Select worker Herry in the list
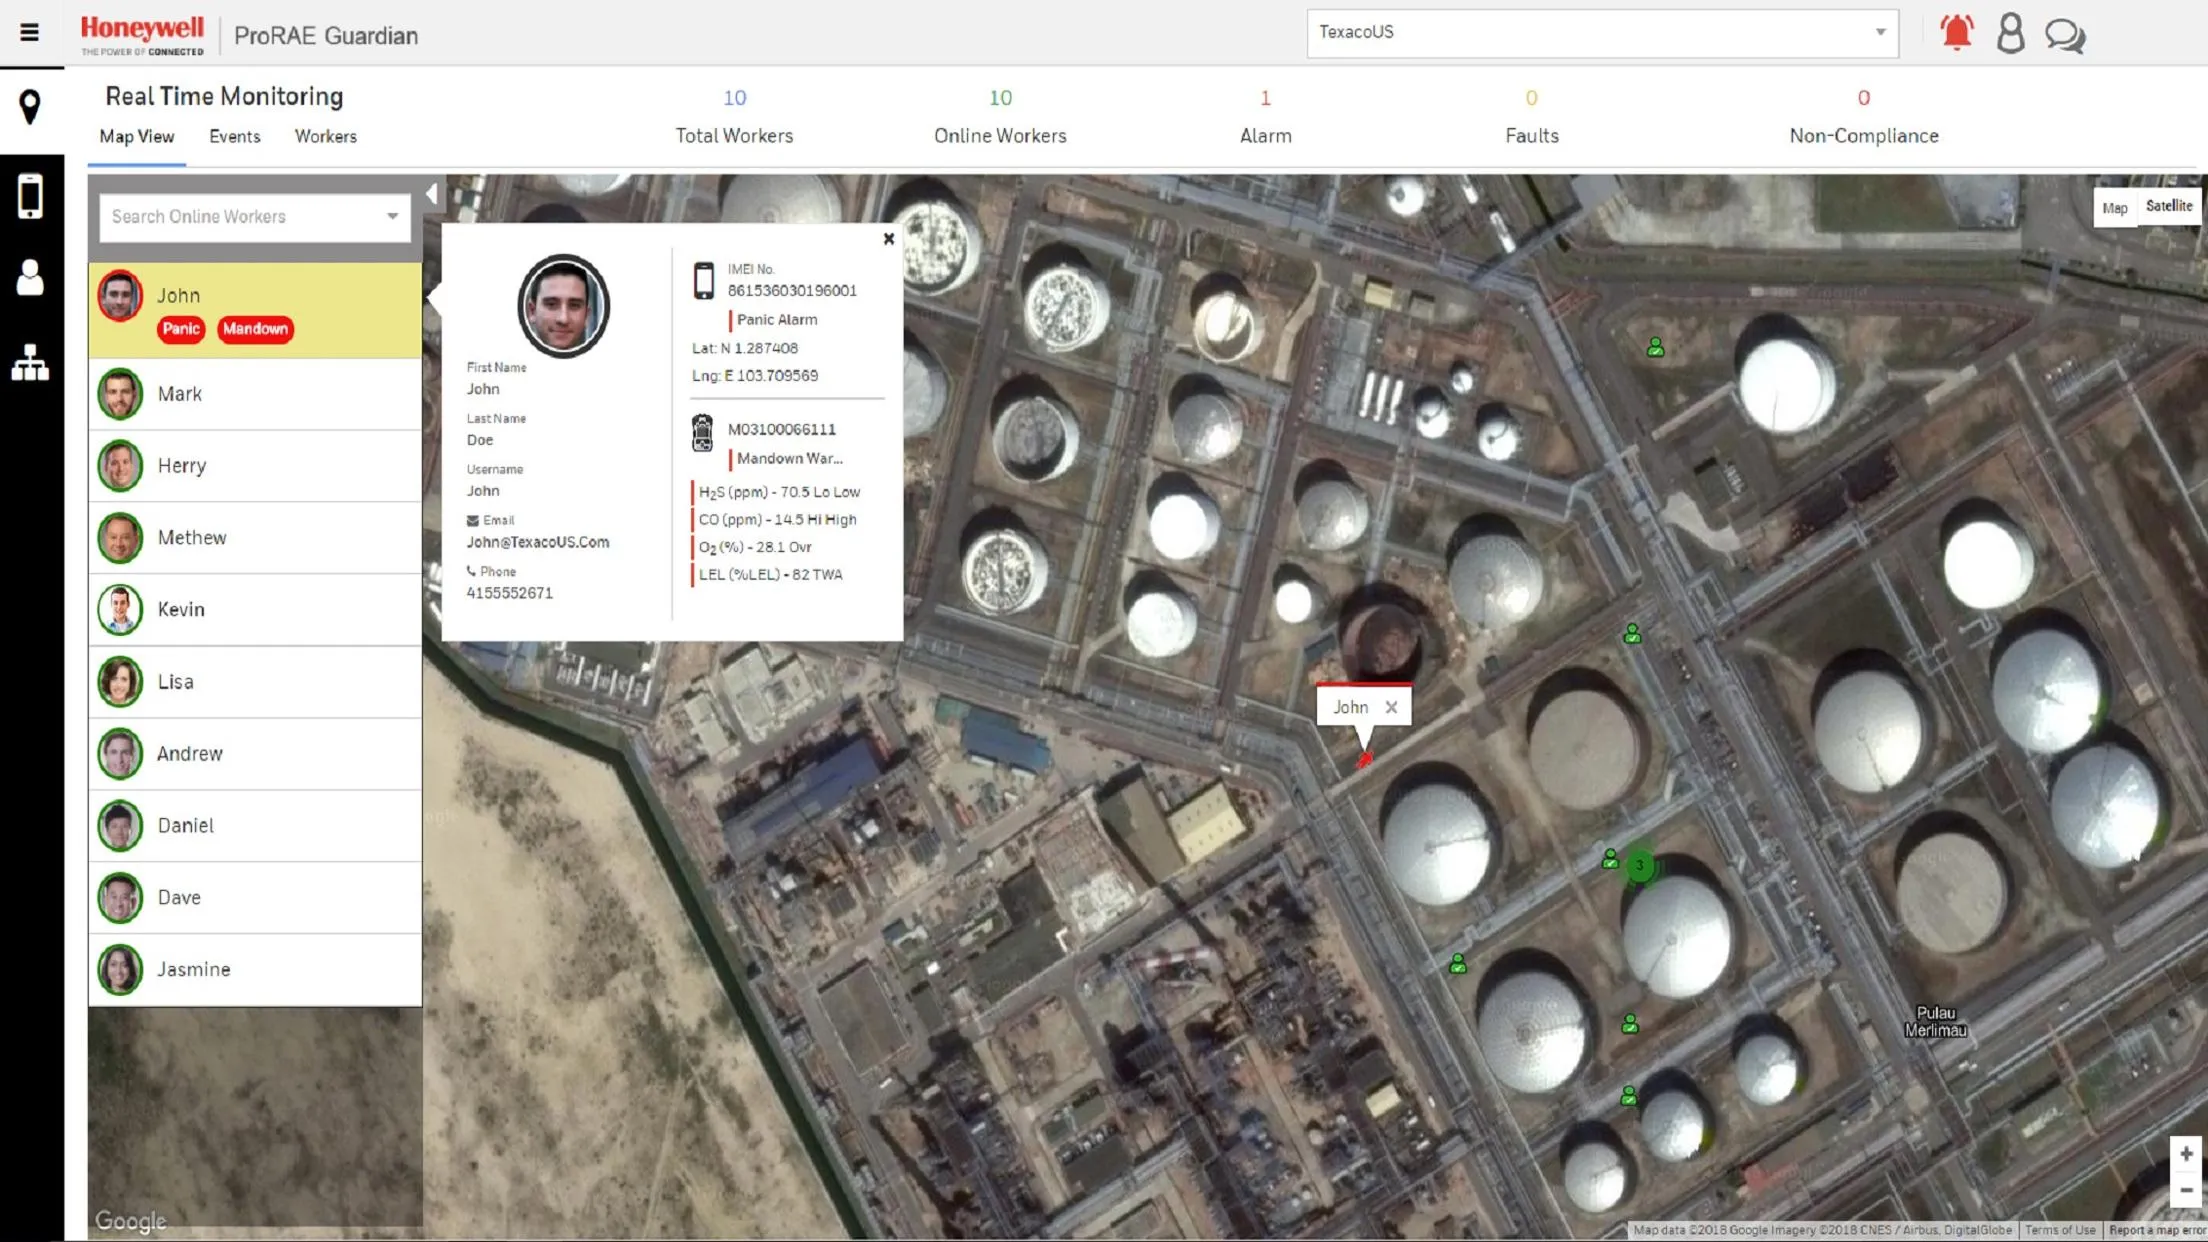 pos(255,466)
